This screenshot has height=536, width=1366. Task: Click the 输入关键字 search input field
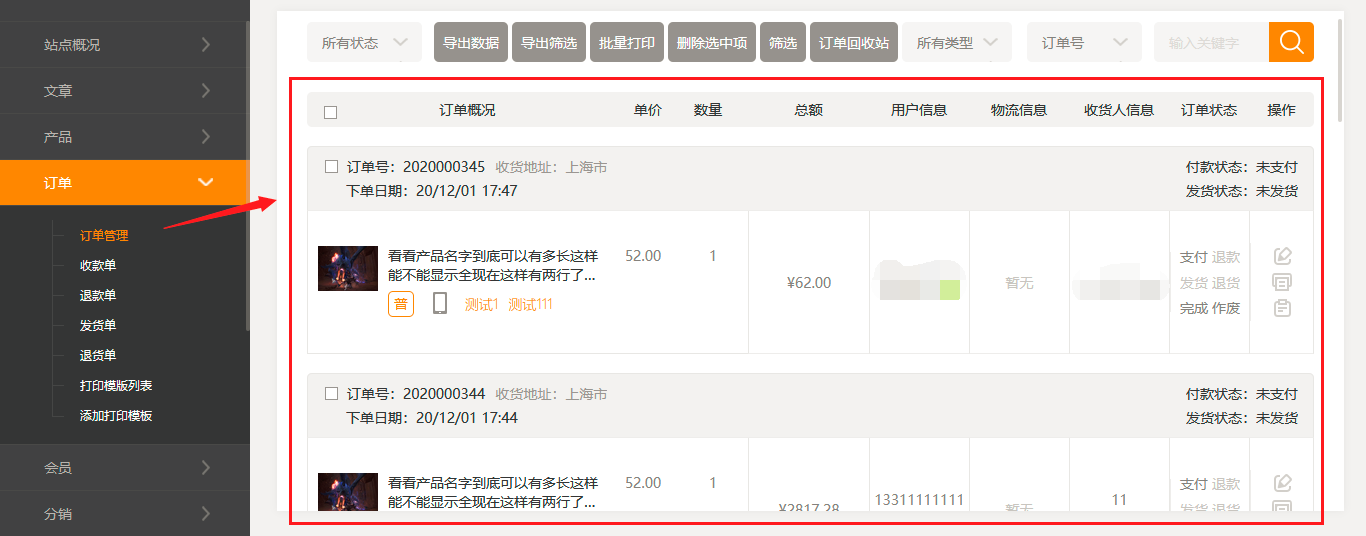pyautogui.click(x=1211, y=43)
